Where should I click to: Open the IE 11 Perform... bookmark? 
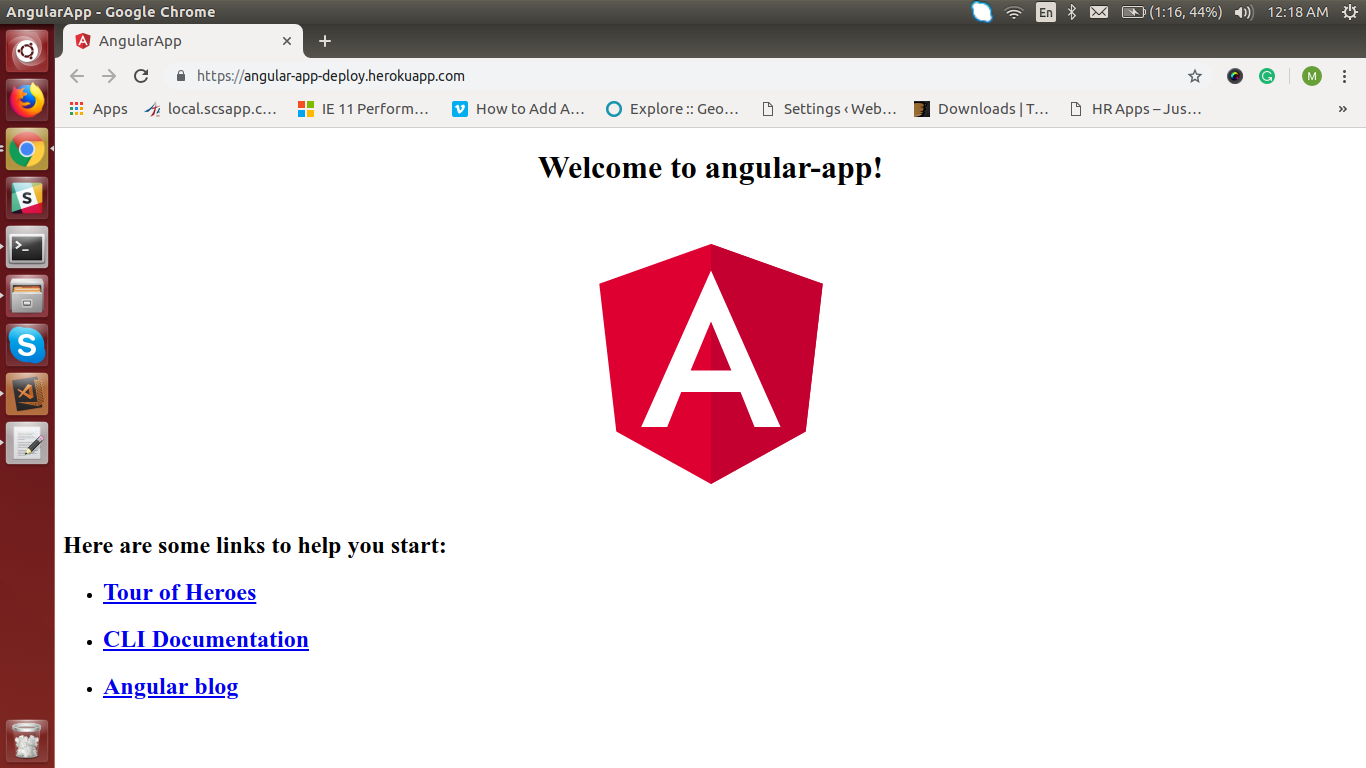point(363,109)
